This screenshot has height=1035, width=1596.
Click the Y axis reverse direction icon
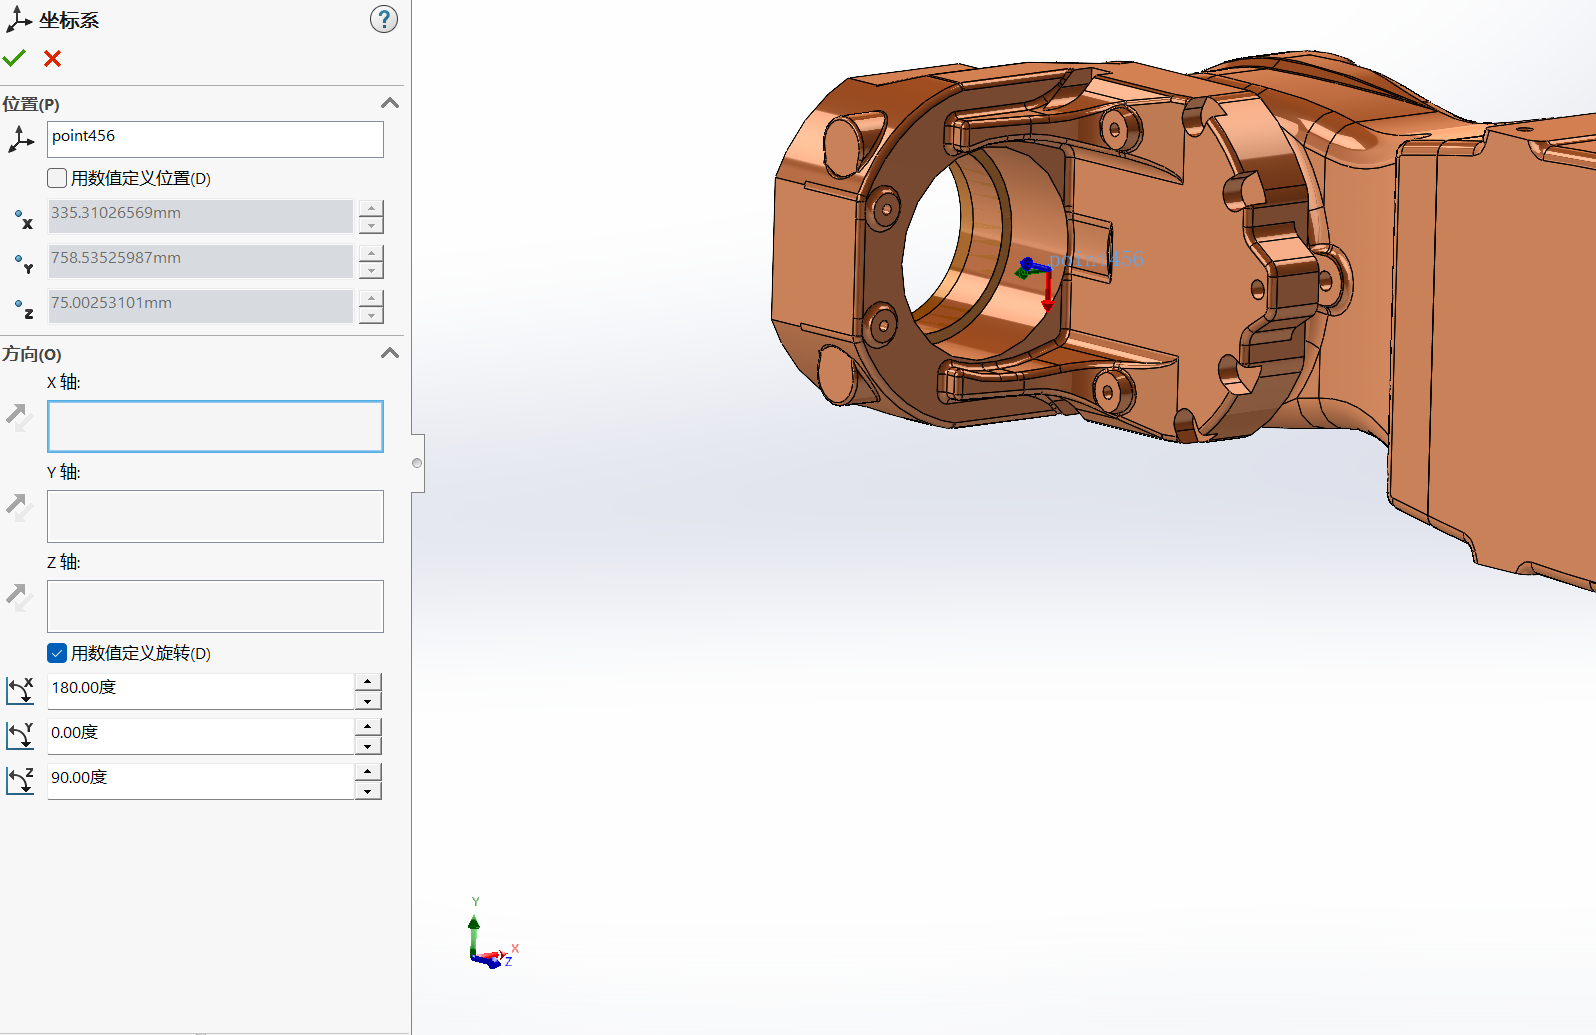coord(19,507)
